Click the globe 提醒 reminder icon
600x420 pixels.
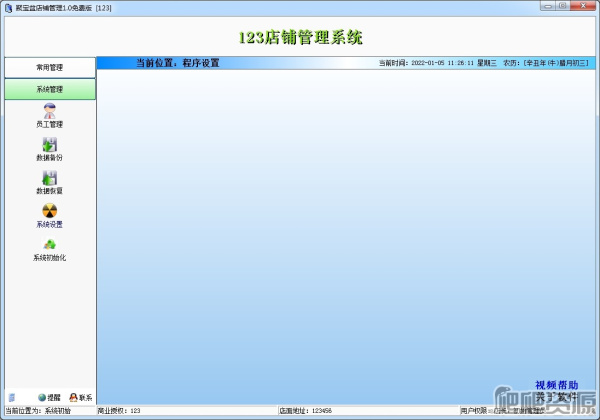(x=49, y=398)
